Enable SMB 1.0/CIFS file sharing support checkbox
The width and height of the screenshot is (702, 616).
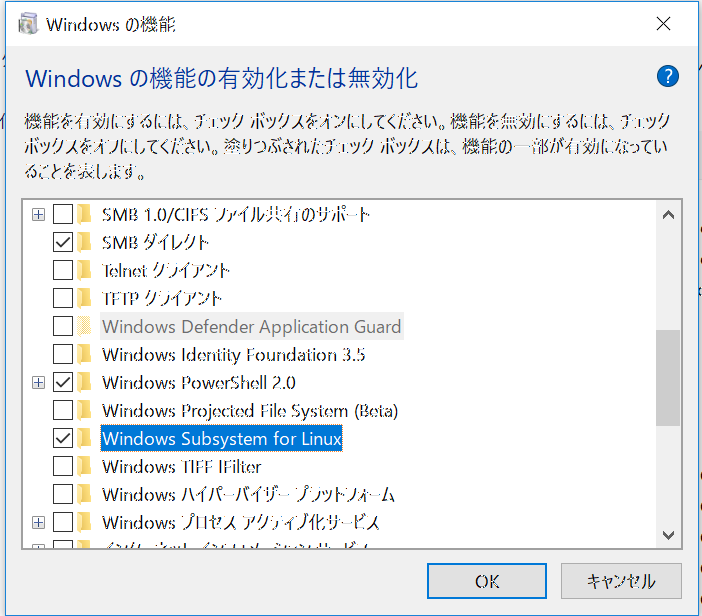tap(63, 214)
